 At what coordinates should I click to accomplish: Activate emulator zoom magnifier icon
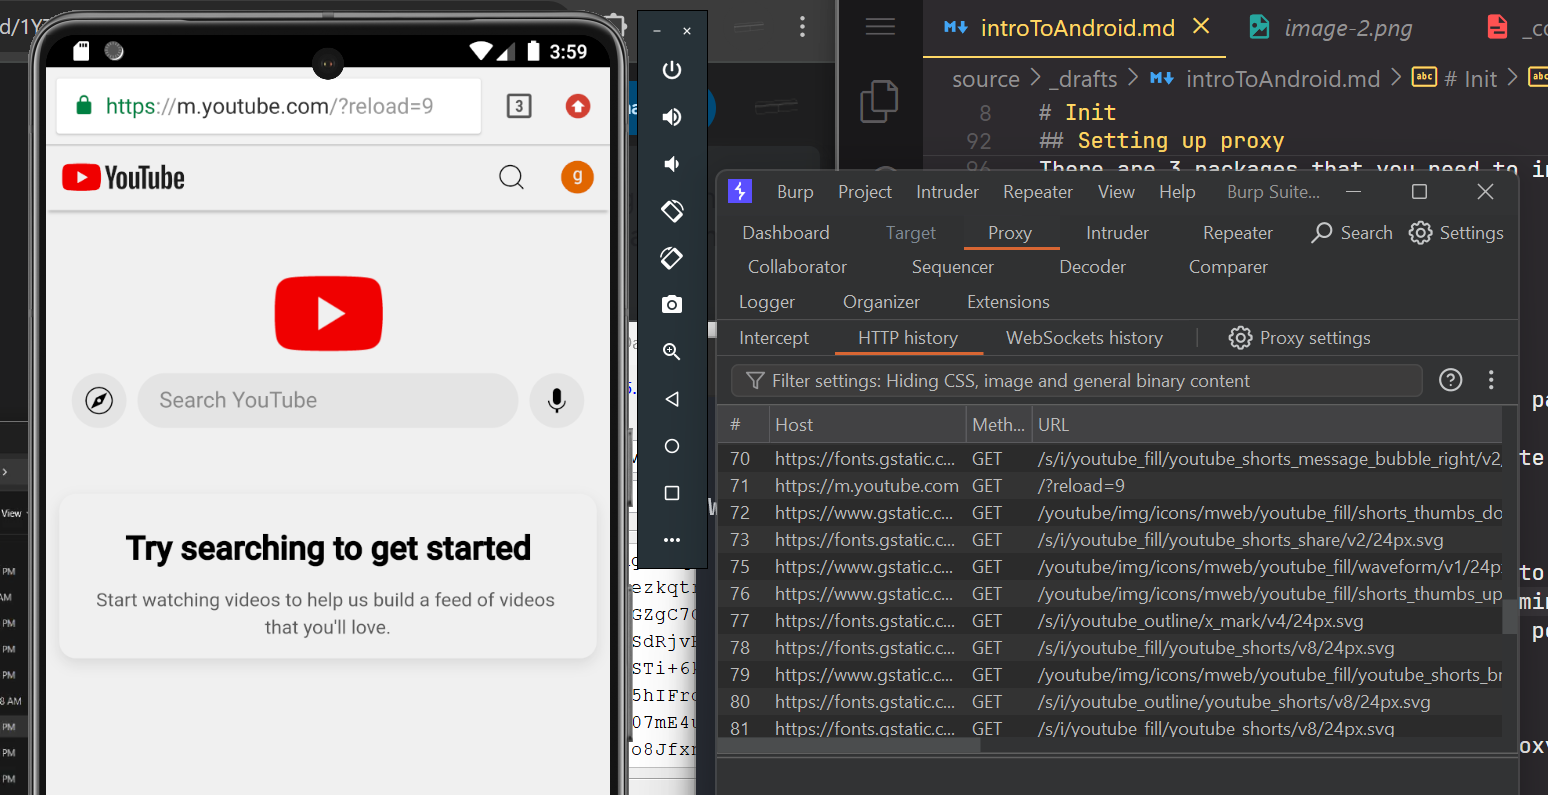[672, 352]
